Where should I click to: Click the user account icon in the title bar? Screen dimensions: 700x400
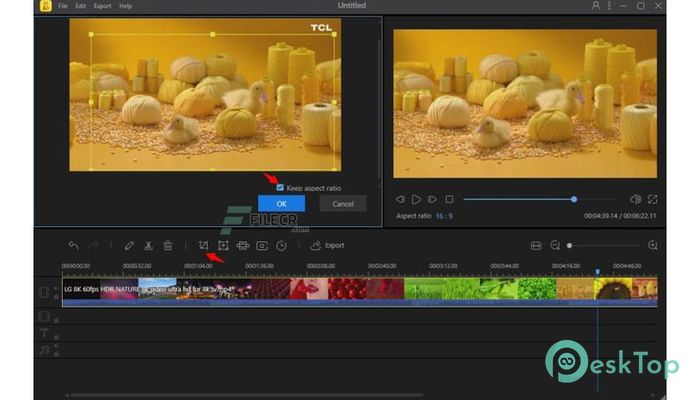tap(596, 5)
